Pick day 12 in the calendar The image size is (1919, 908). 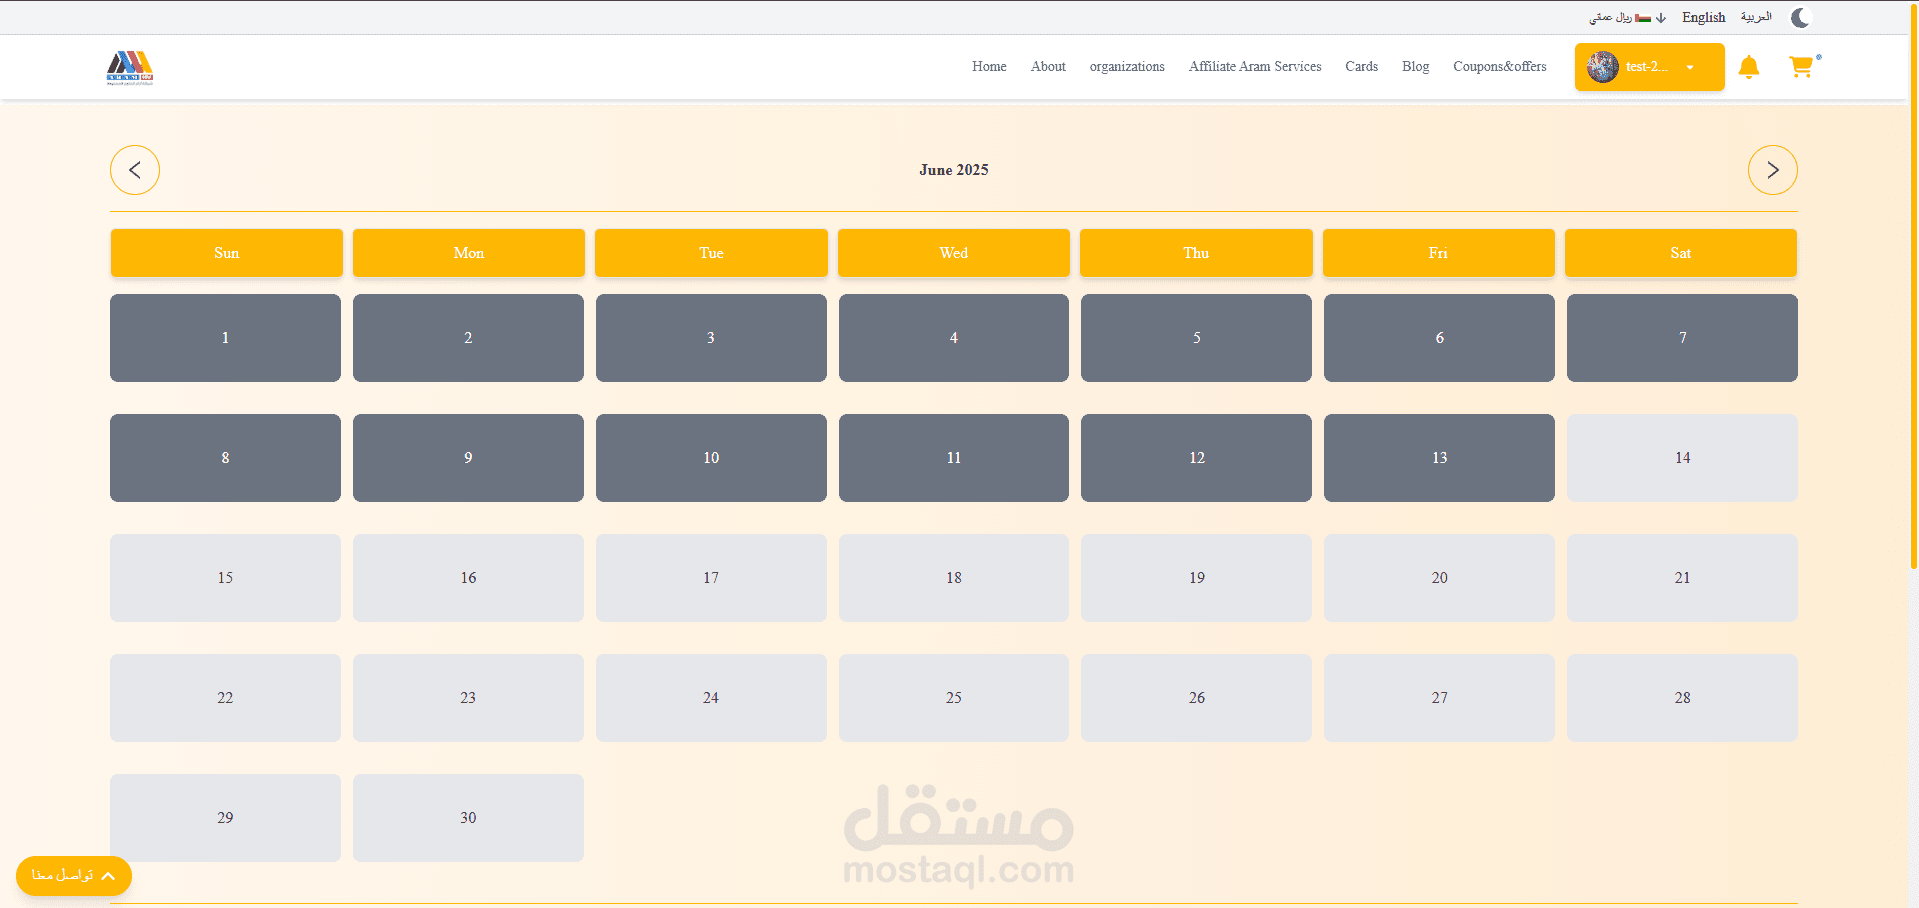(1196, 458)
